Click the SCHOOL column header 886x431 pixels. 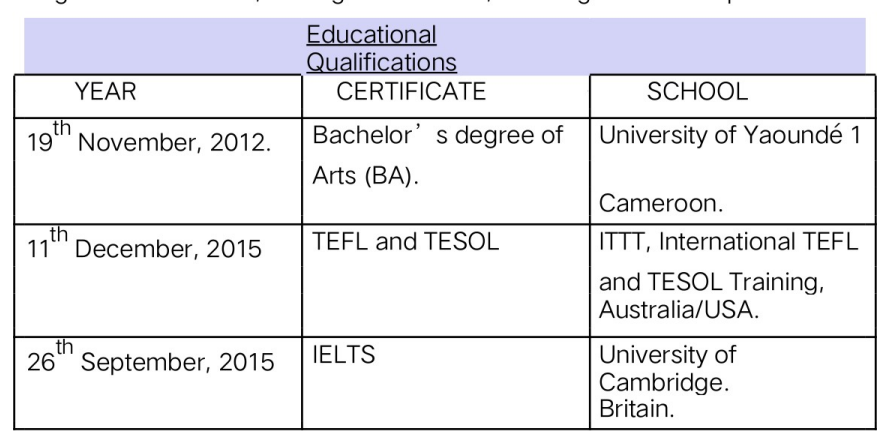[x=697, y=94]
